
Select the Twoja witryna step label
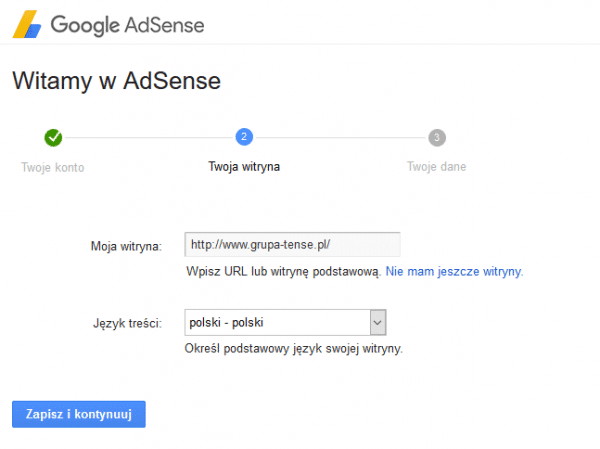pos(244,167)
